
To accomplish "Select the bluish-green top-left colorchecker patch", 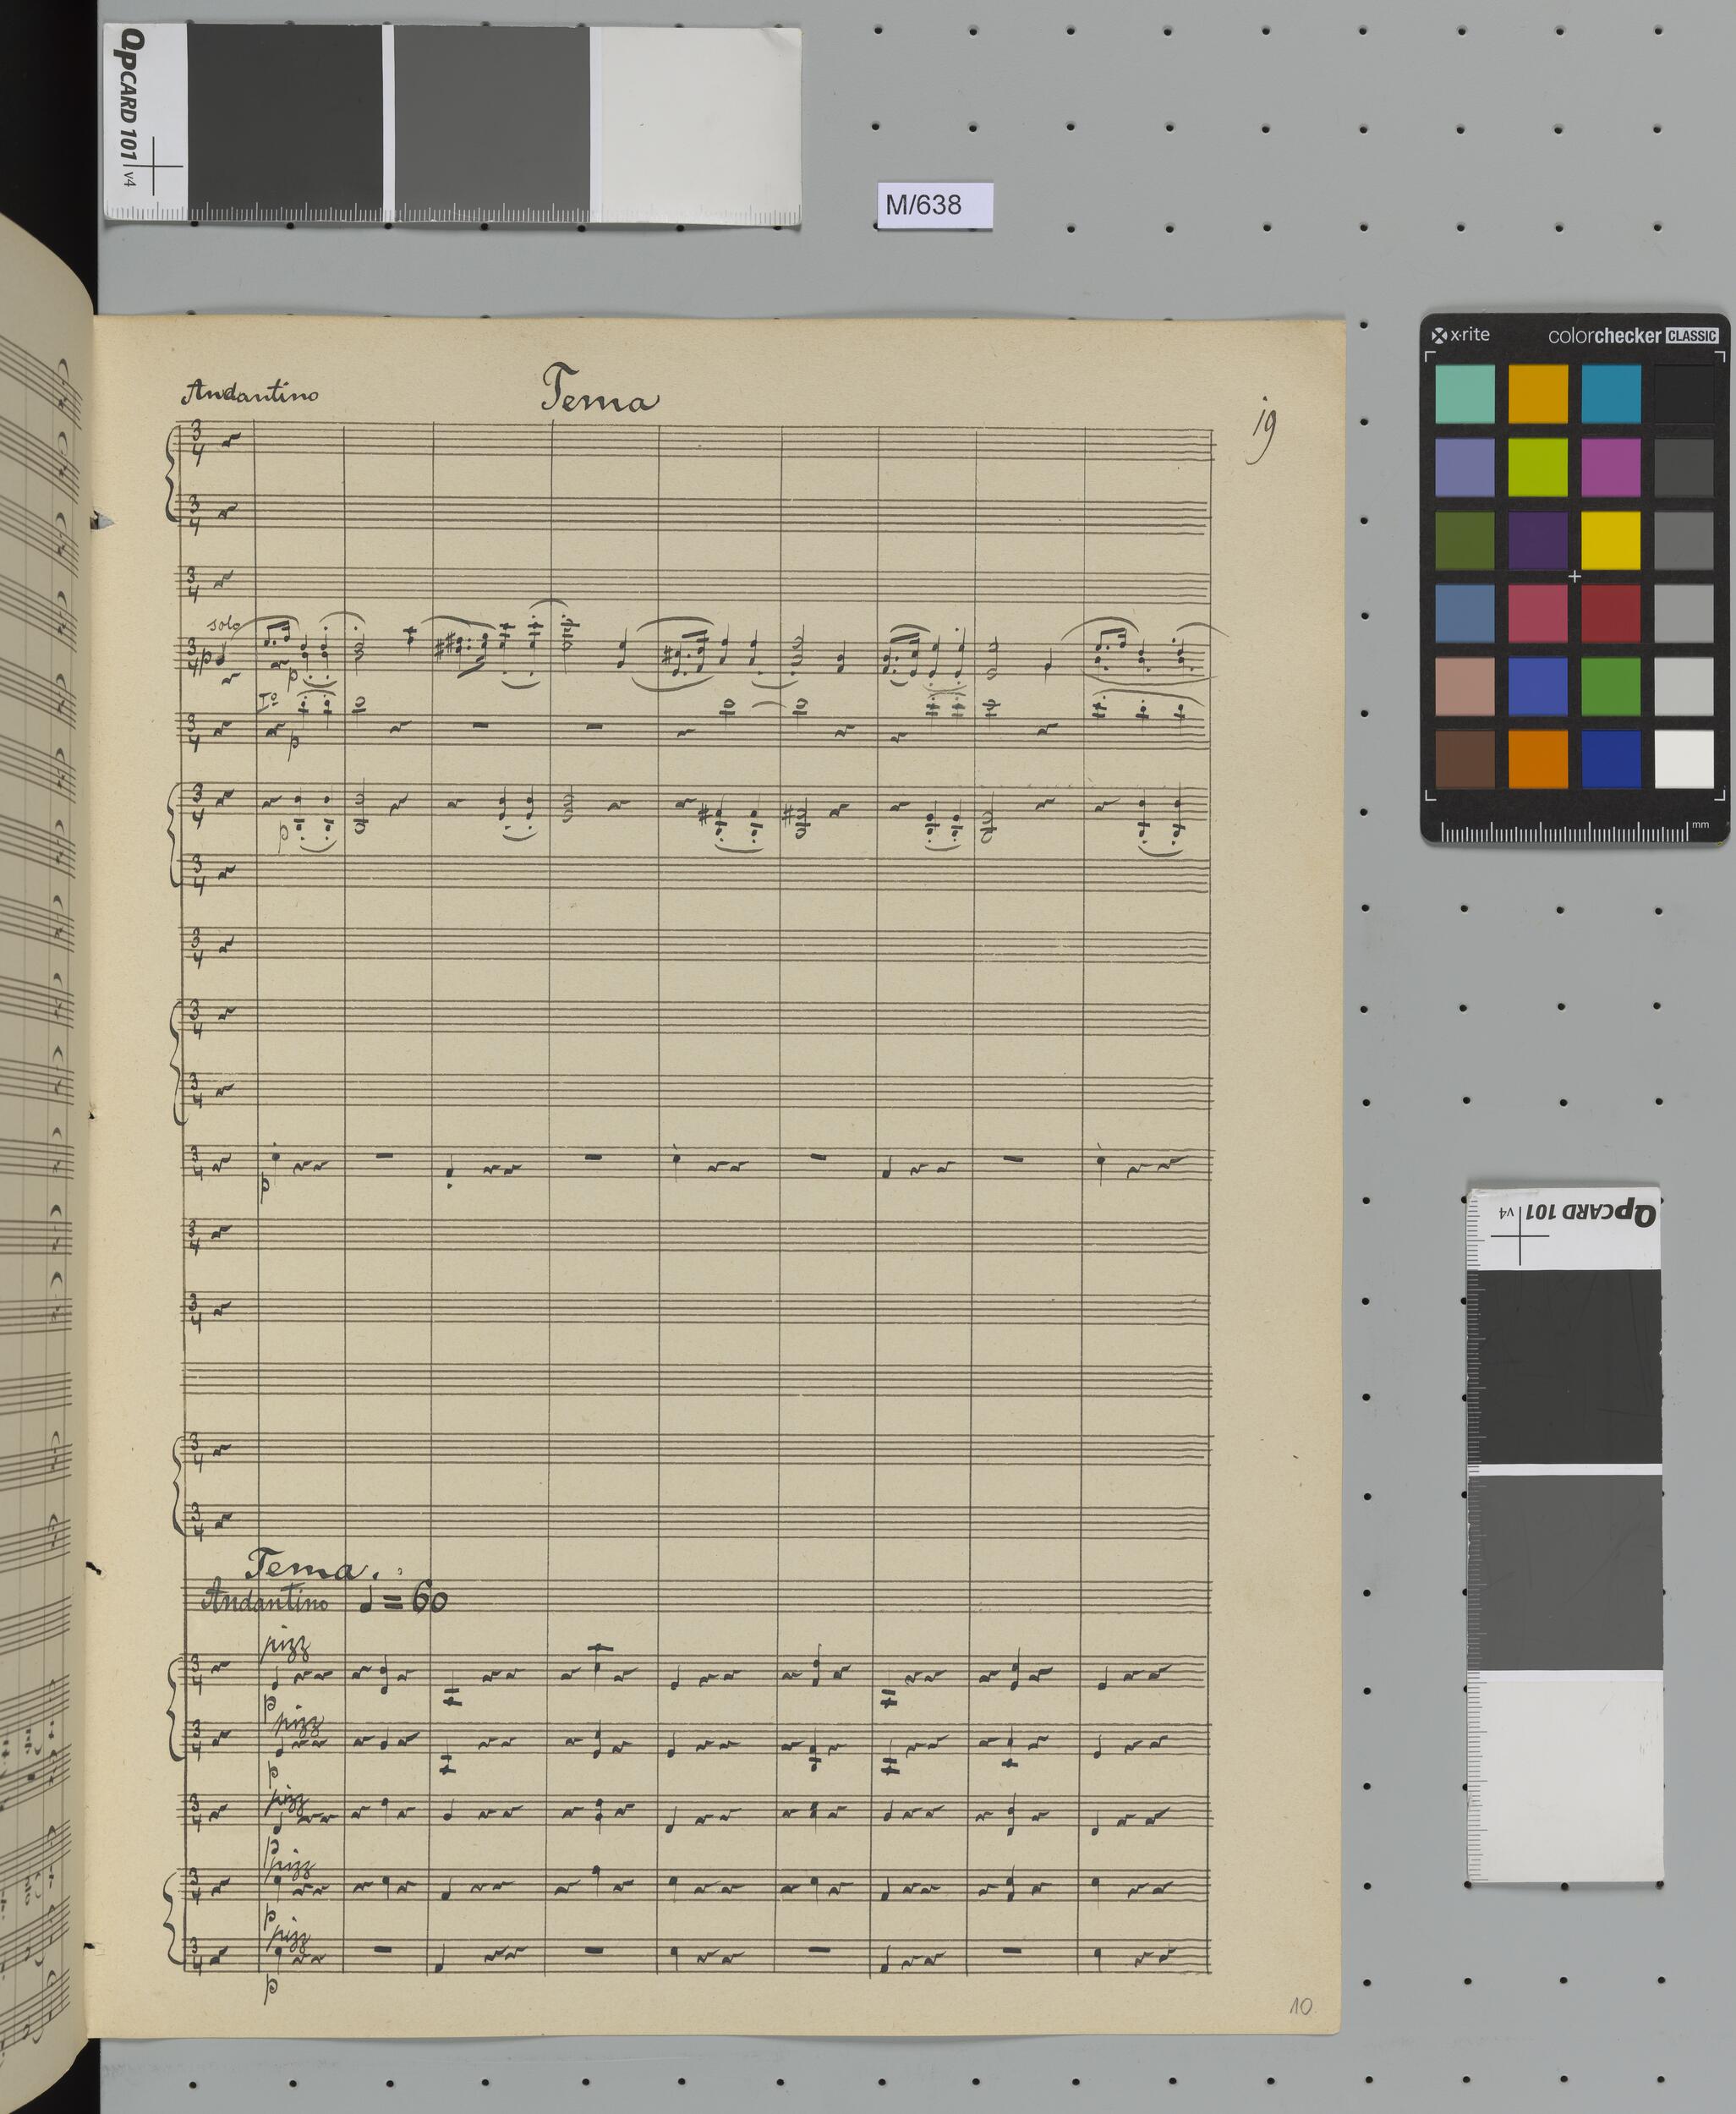I will [x=1464, y=394].
